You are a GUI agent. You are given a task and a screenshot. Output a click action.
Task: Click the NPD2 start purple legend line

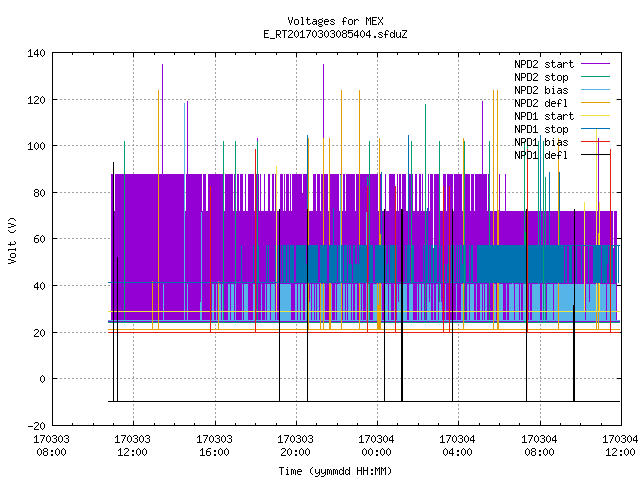point(595,64)
